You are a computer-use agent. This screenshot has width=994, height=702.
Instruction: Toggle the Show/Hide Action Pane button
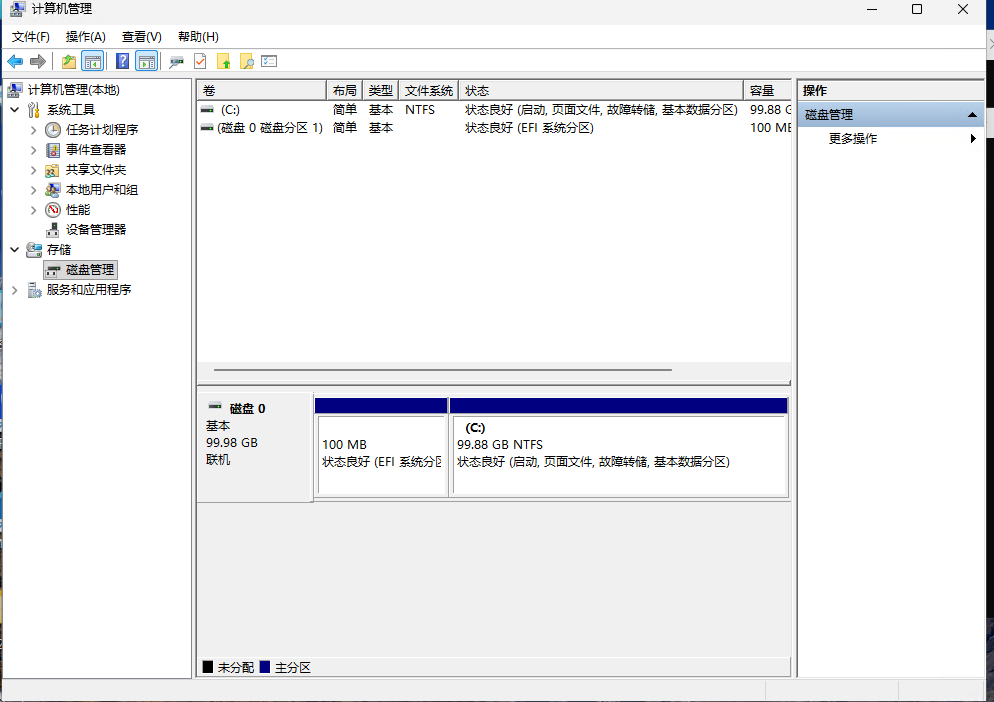(x=146, y=61)
